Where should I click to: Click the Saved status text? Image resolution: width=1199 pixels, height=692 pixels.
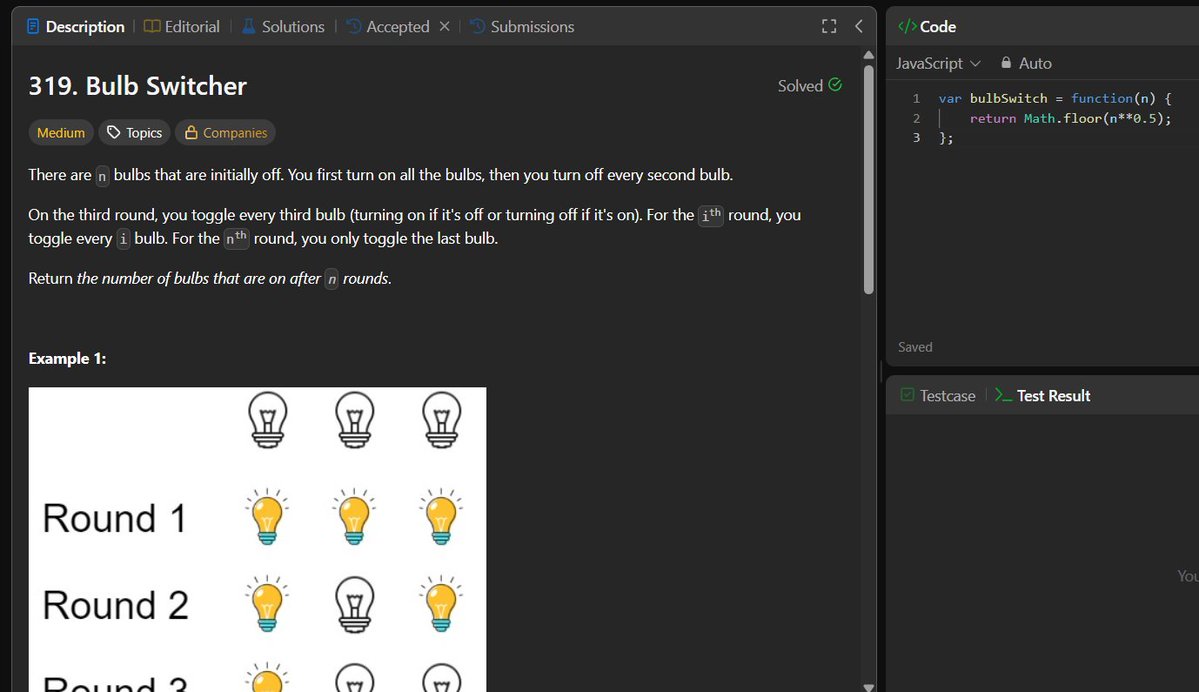[x=915, y=347]
